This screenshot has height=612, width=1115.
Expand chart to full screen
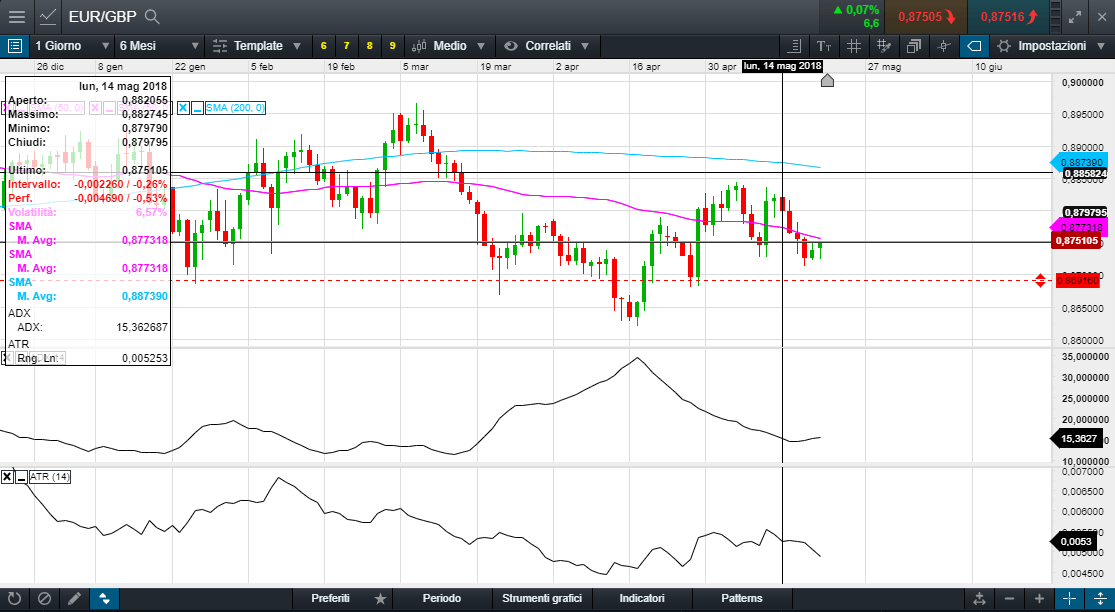[x=1075, y=17]
